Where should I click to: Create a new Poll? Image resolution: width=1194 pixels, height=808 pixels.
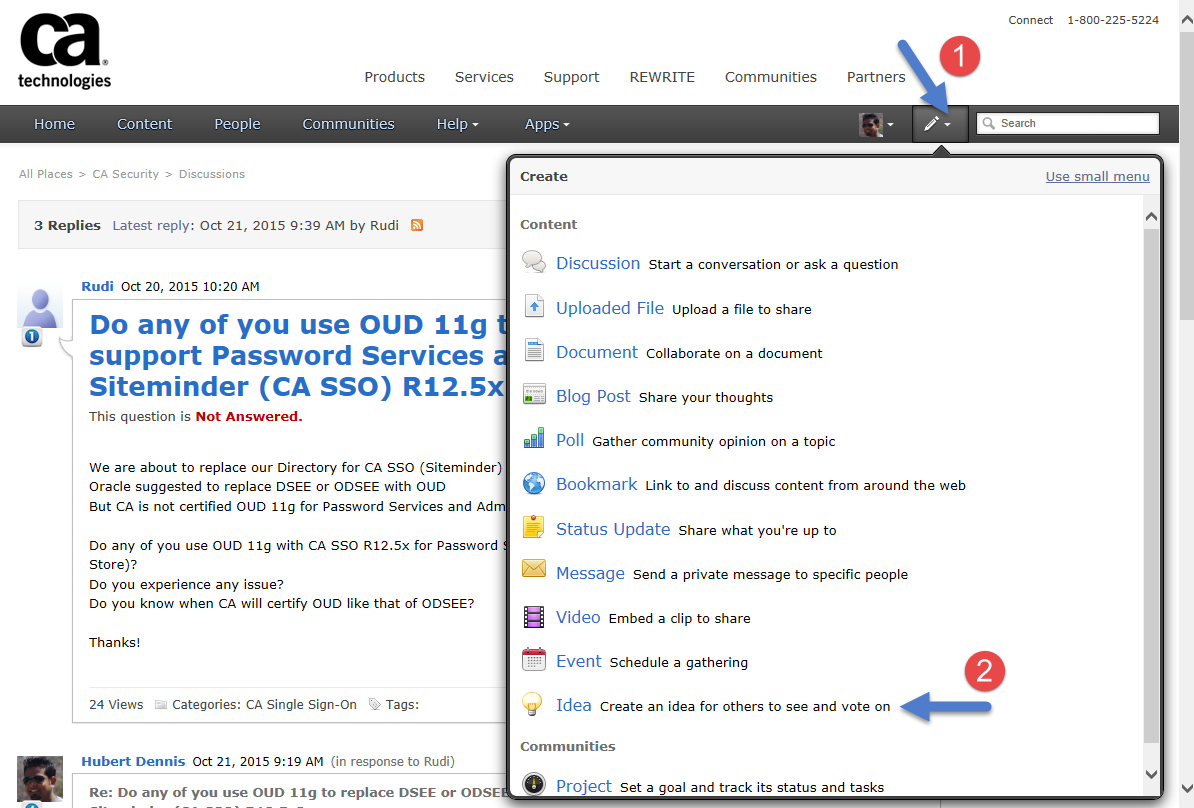point(570,441)
